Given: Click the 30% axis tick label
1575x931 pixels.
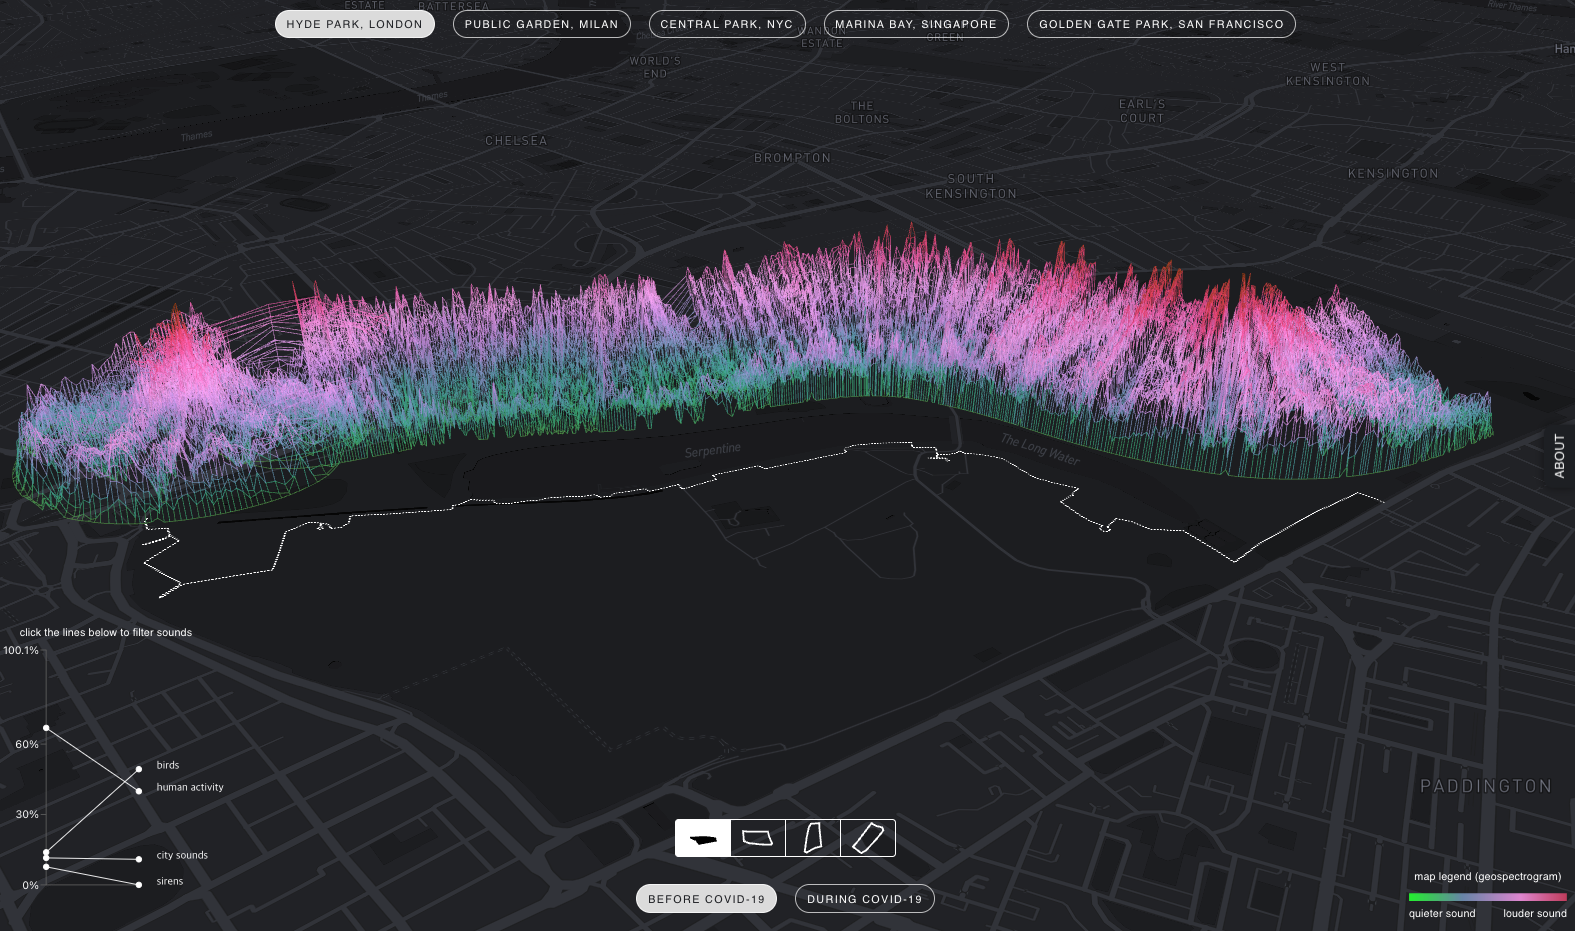Looking at the screenshot, I should [x=27, y=814].
